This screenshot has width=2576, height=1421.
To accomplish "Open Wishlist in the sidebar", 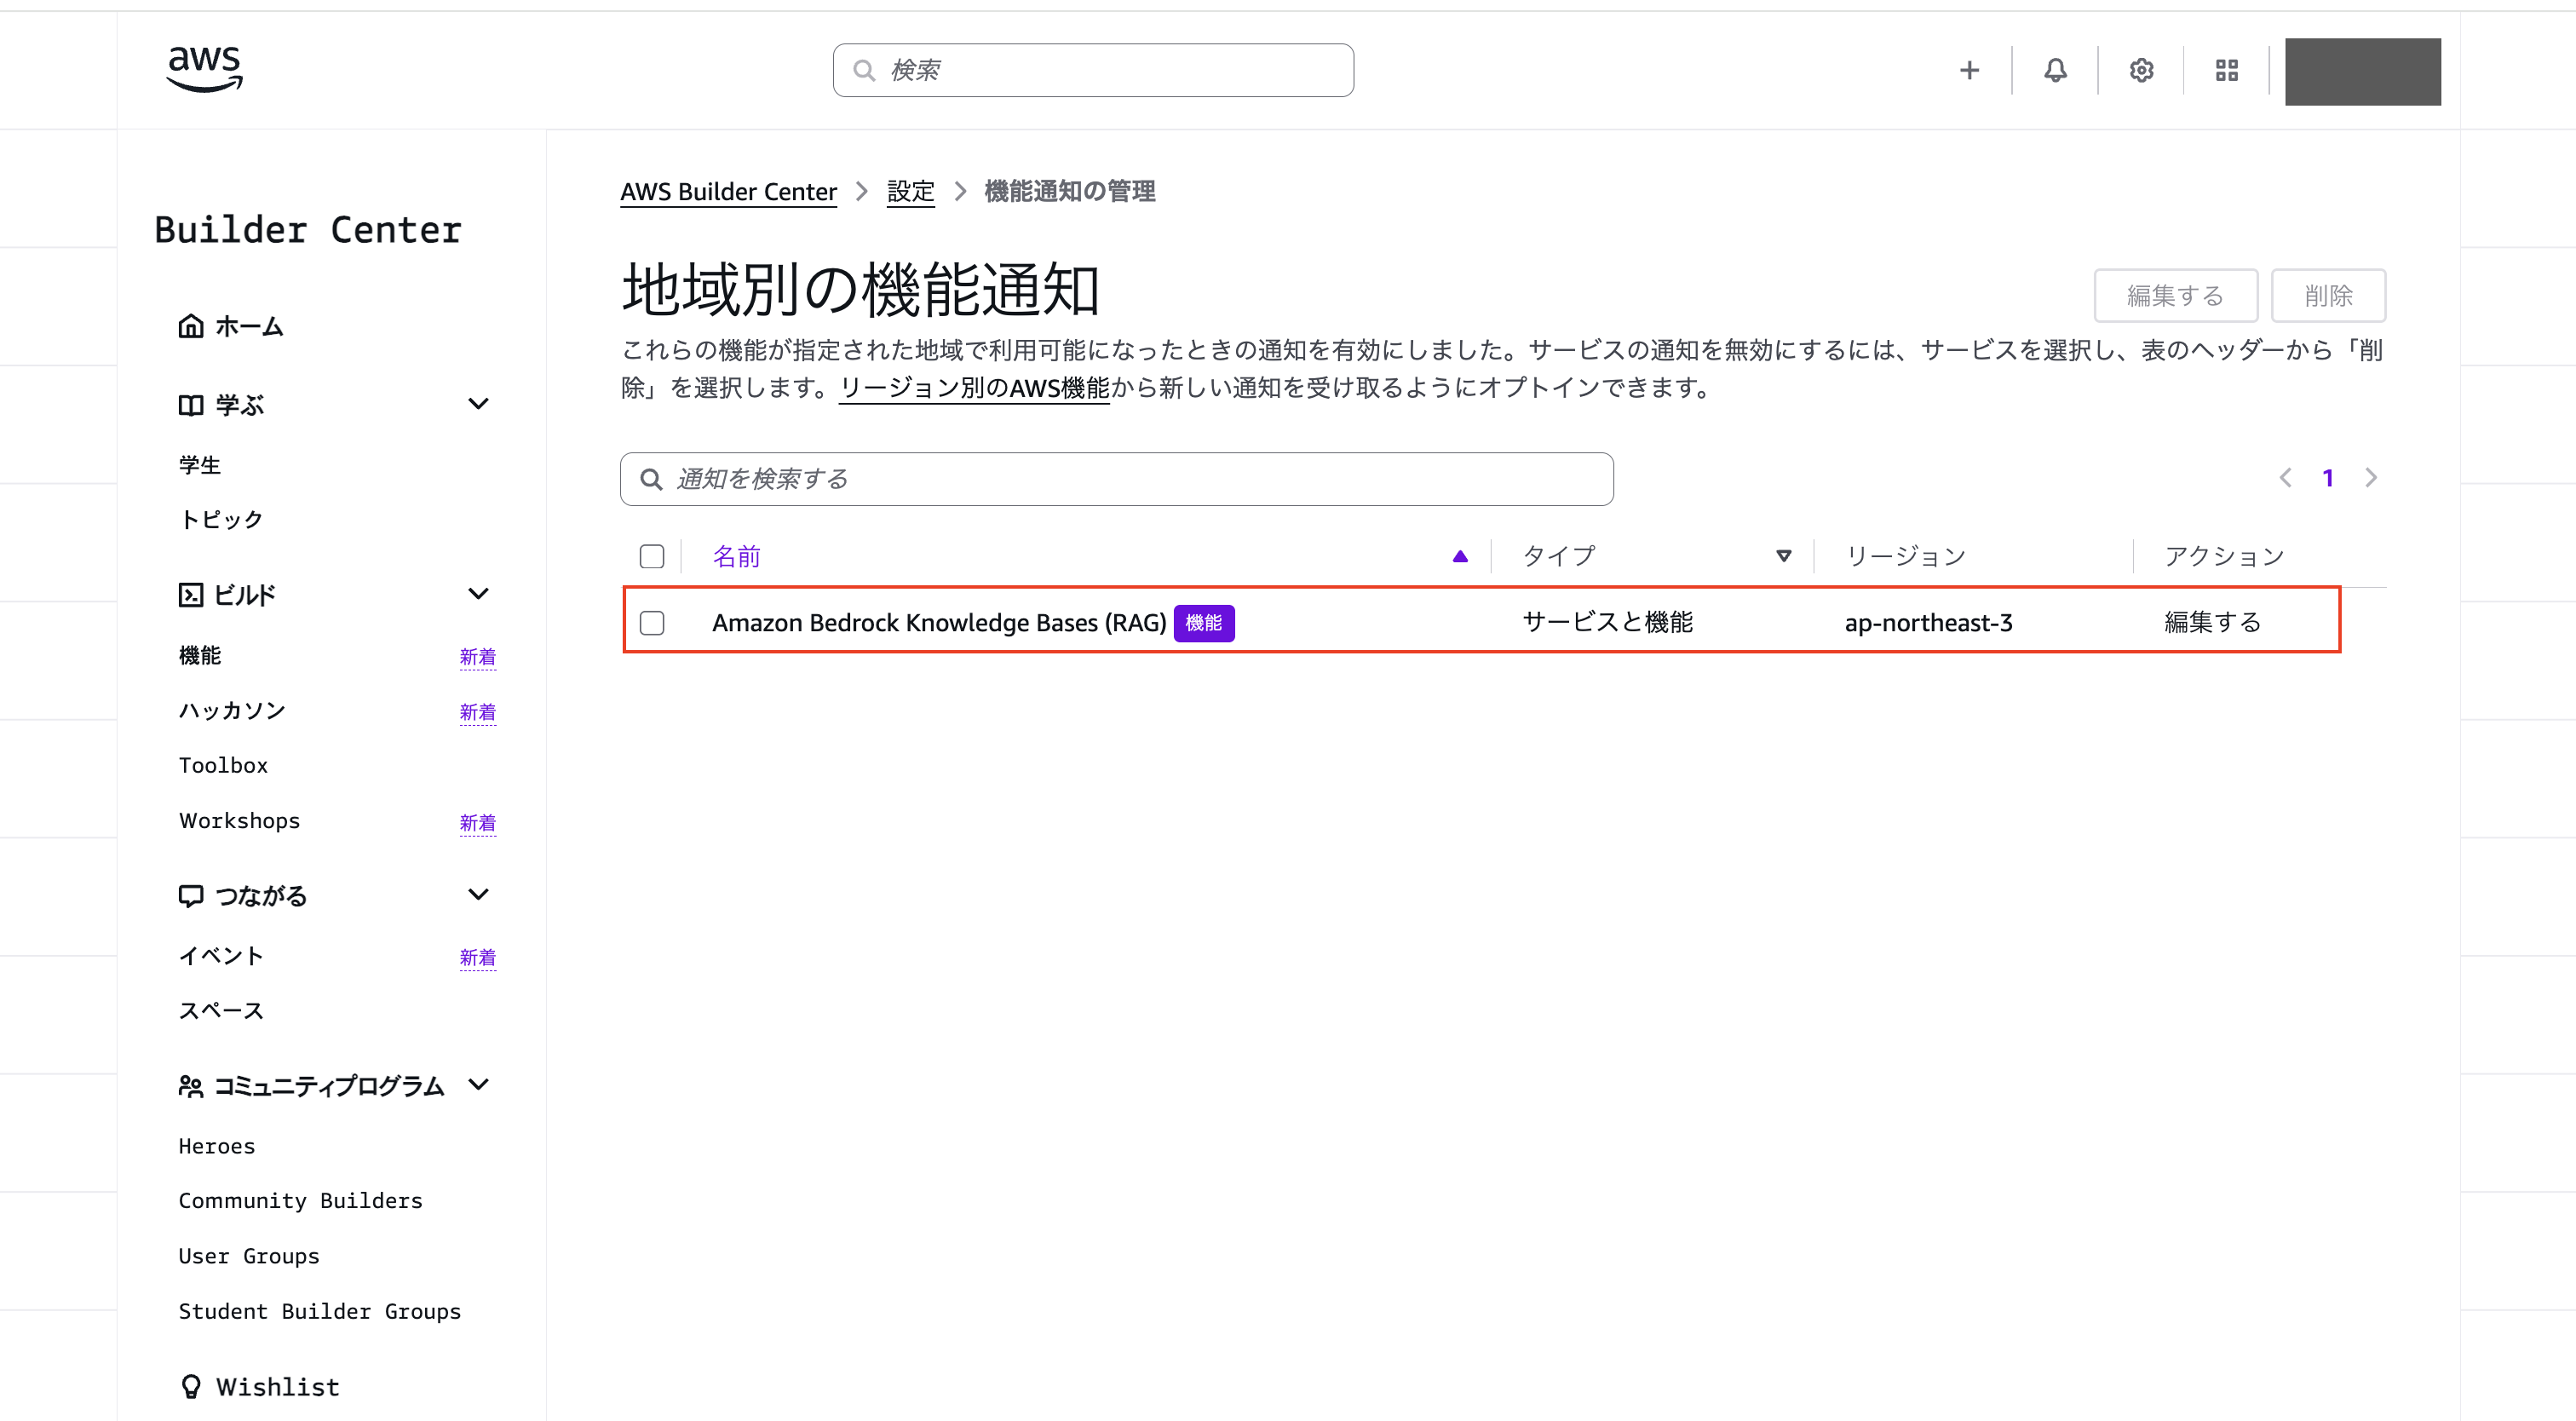I will [x=278, y=1388].
